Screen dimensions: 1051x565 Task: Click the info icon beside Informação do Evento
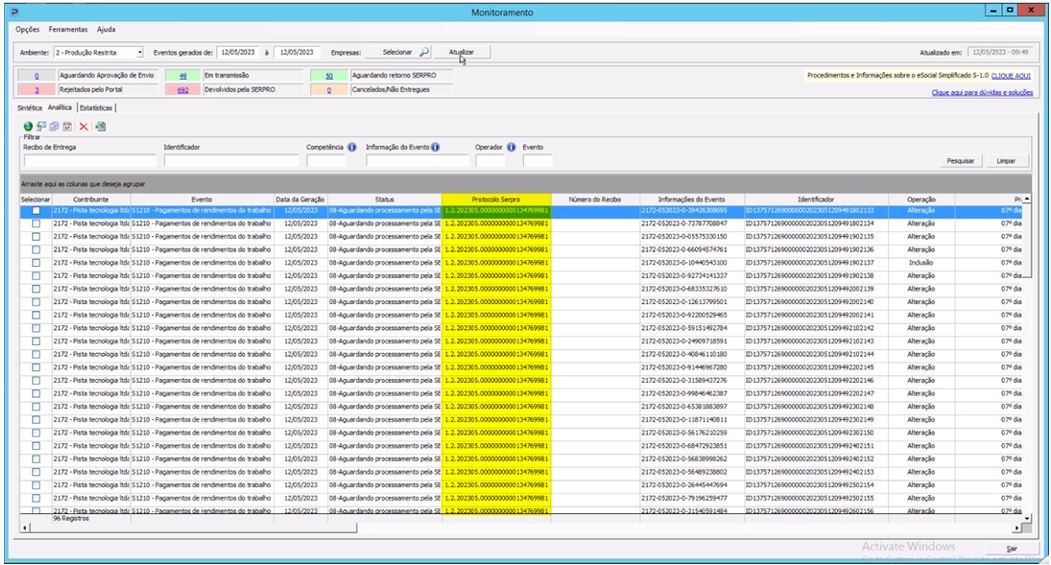point(435,147)
